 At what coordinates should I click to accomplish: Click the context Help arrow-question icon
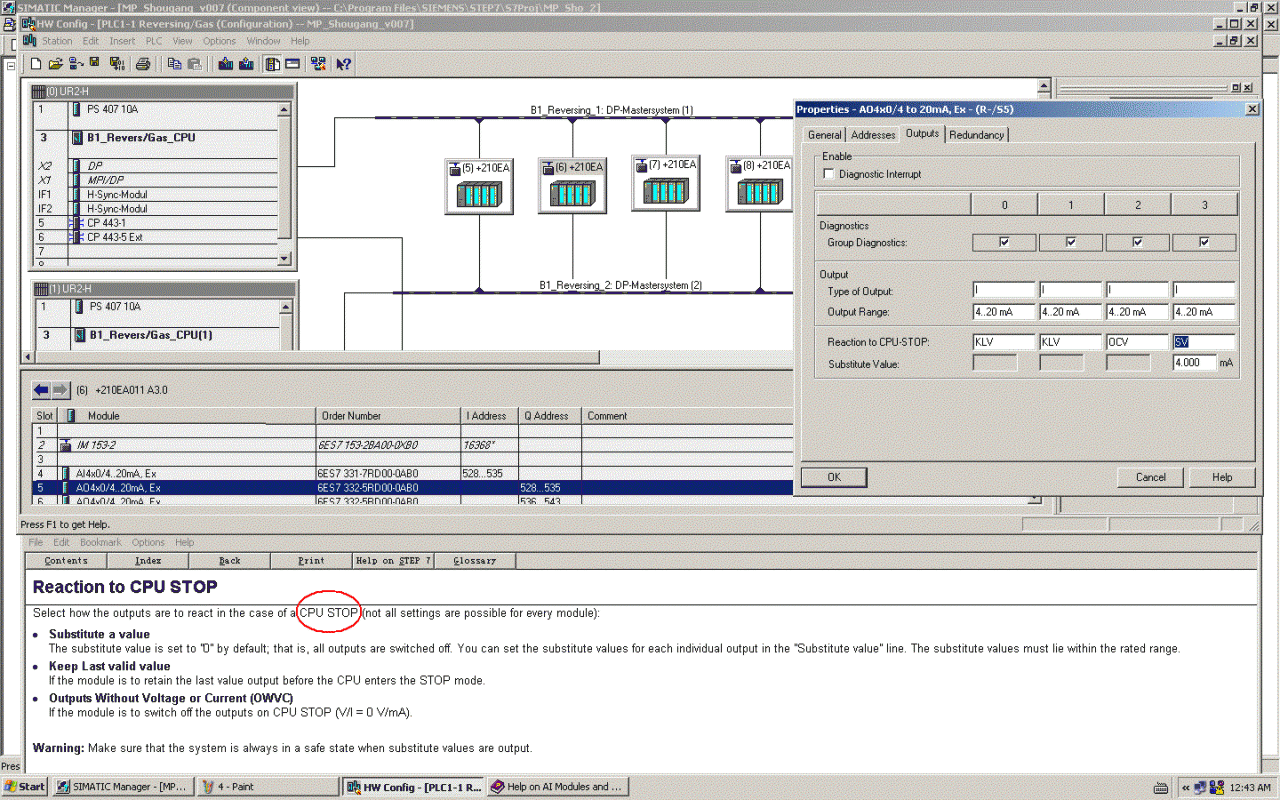[x=343, y=64]
